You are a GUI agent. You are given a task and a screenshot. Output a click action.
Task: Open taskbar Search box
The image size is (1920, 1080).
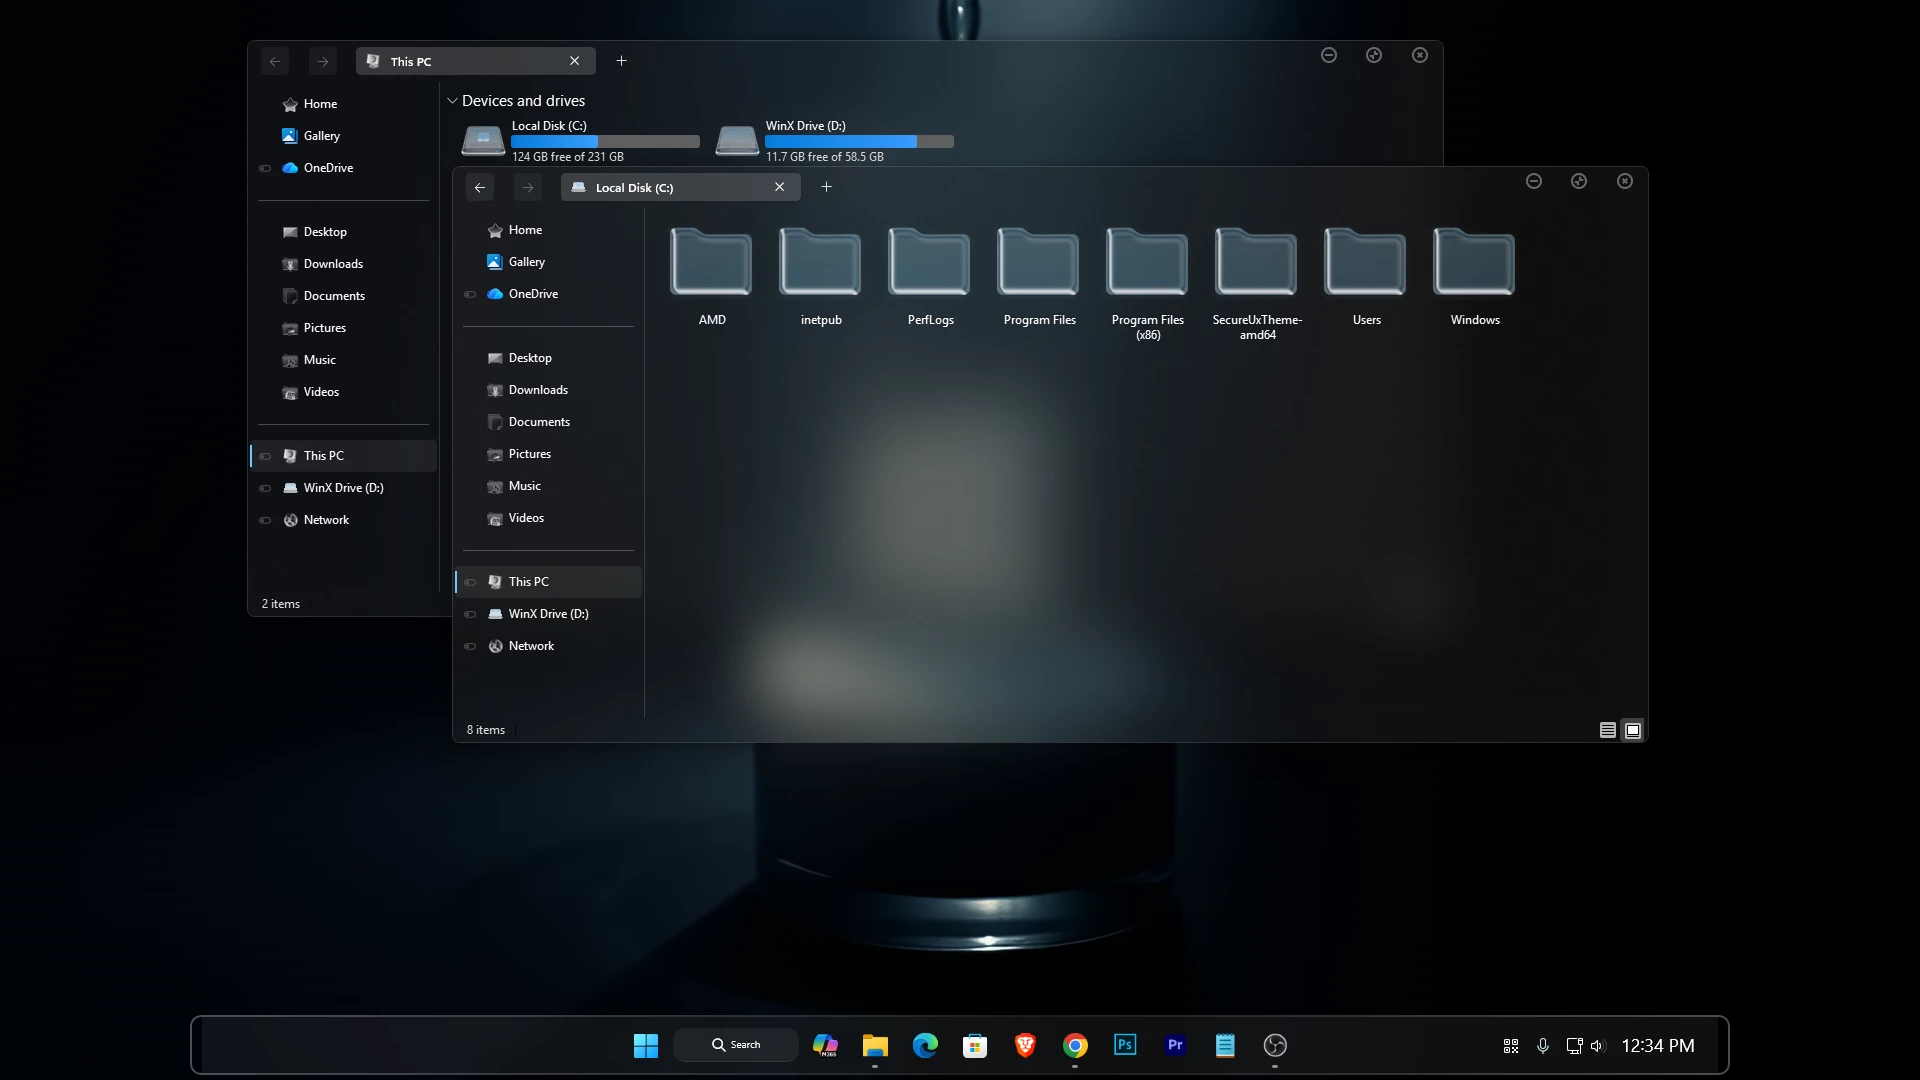tap(736, 1045)
